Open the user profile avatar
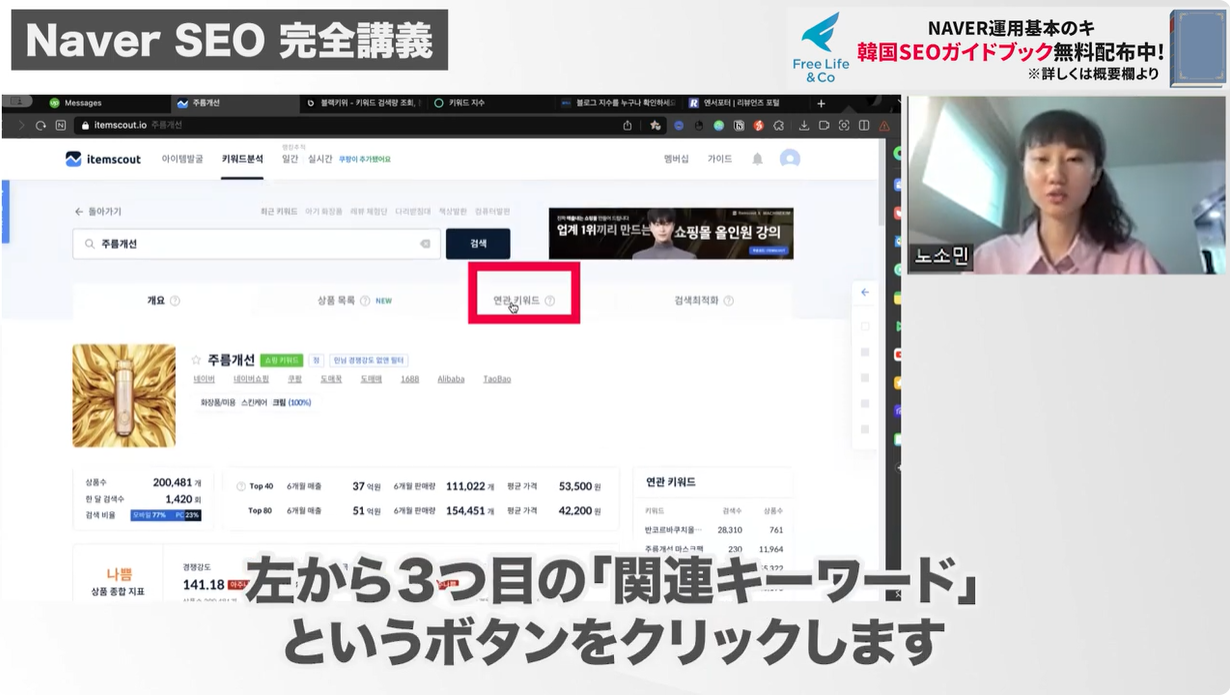This screenshot has height=696, width=1230. pos(790,159)
